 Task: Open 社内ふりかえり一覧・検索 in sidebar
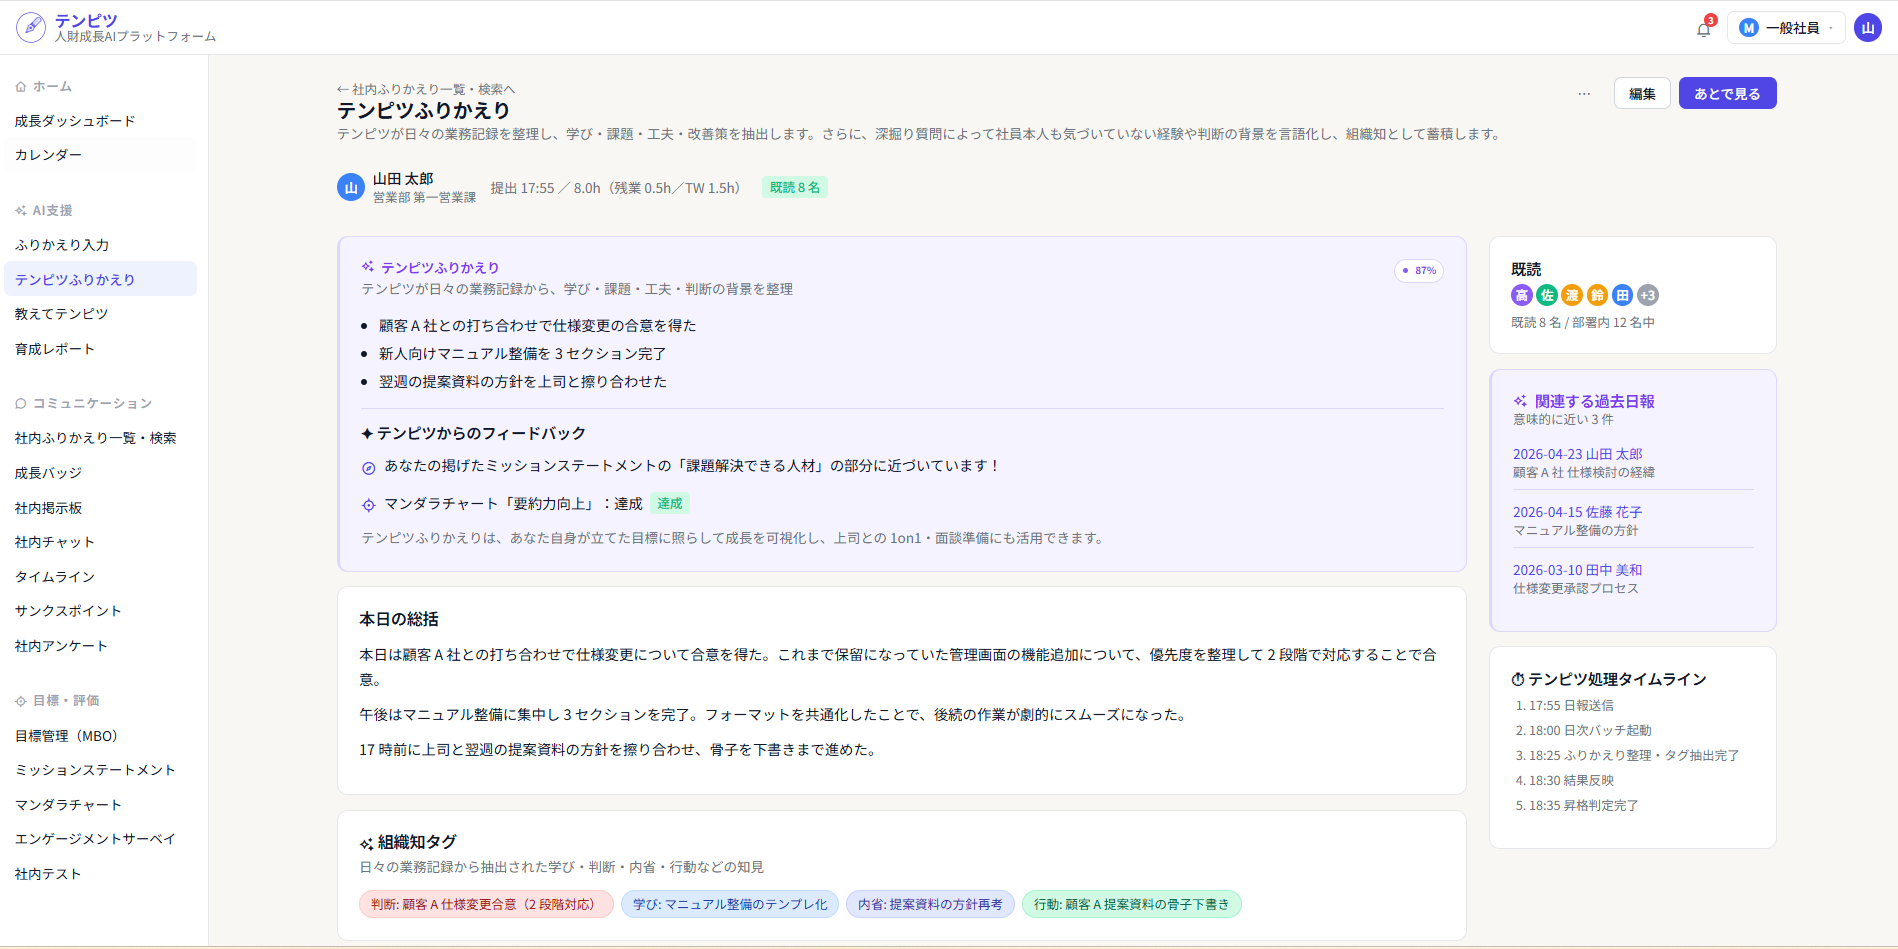(x=100, y=438)
